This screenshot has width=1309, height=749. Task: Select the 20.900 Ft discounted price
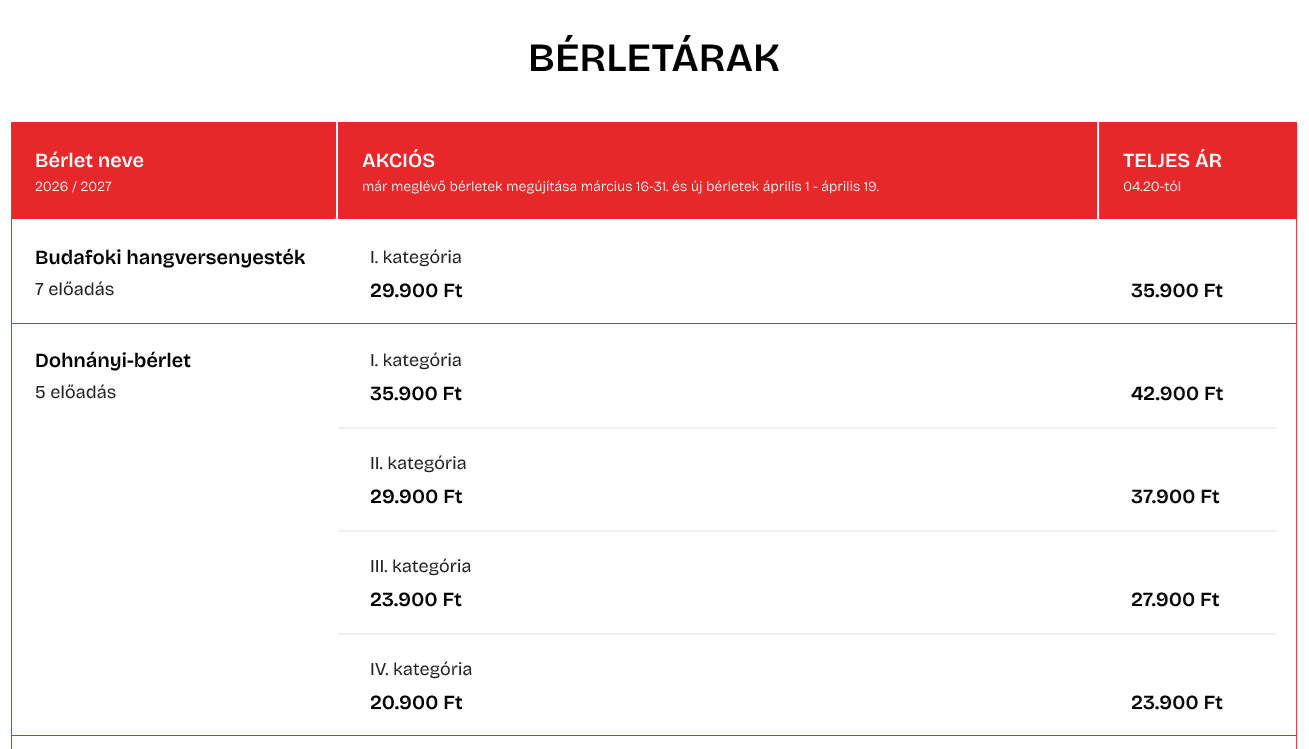tap(416, 703)
